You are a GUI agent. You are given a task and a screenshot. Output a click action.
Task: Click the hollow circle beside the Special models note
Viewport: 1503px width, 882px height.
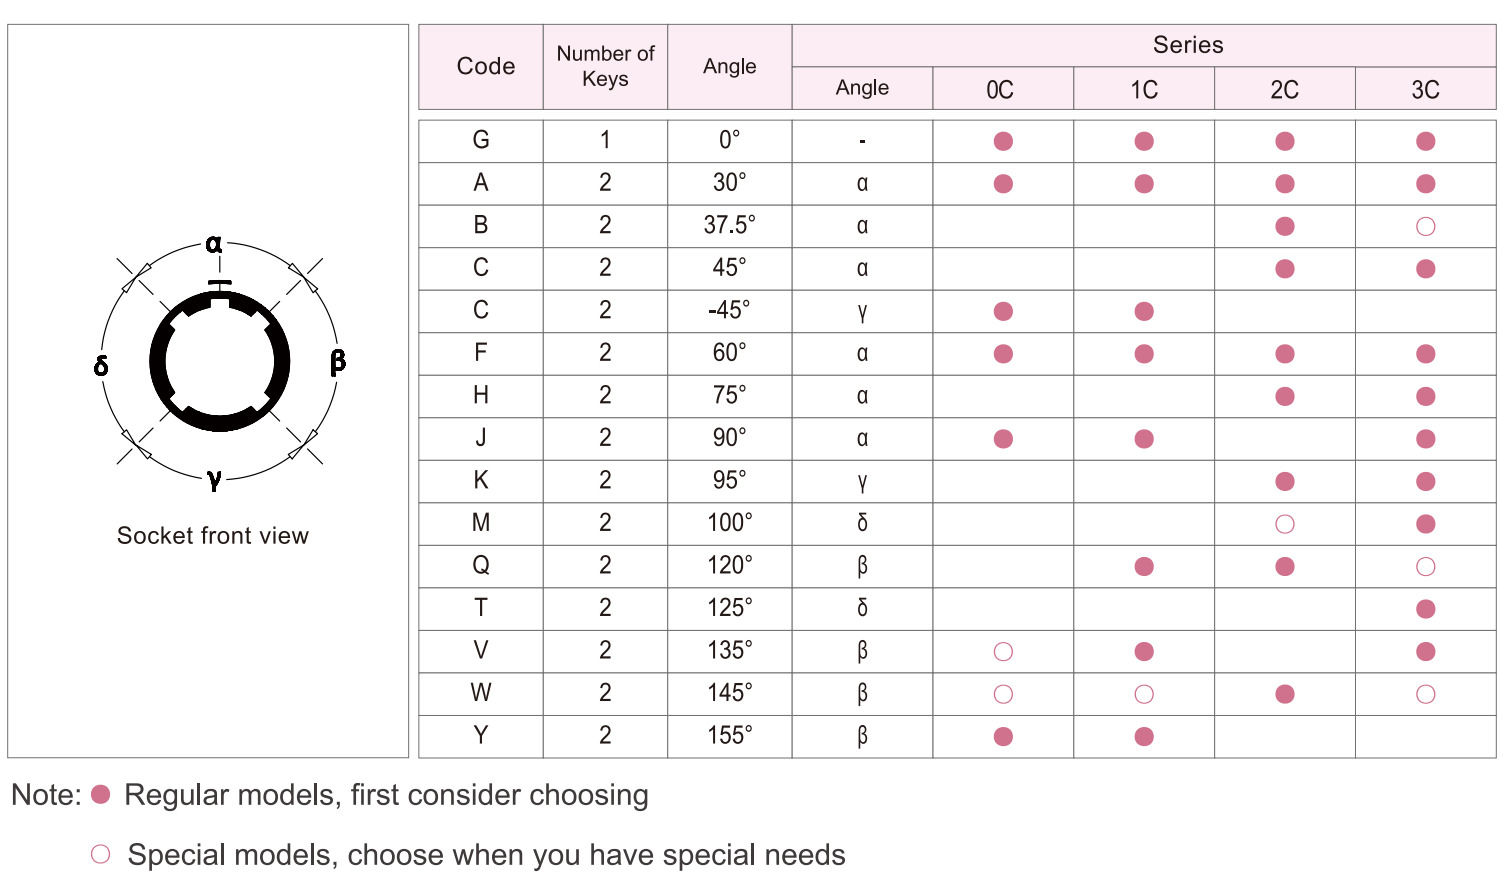(100, 854)
